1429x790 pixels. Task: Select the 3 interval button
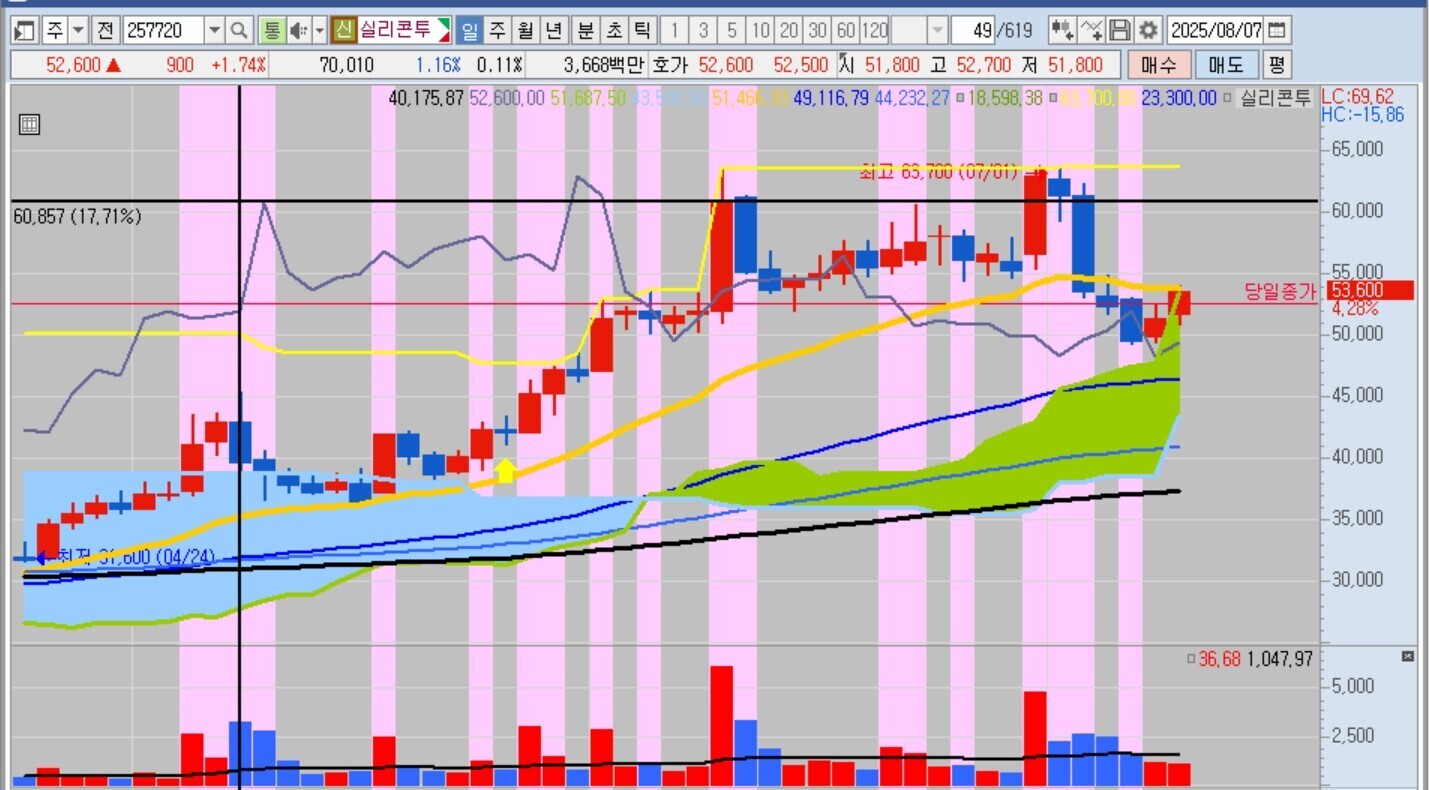tap(704, 30)
